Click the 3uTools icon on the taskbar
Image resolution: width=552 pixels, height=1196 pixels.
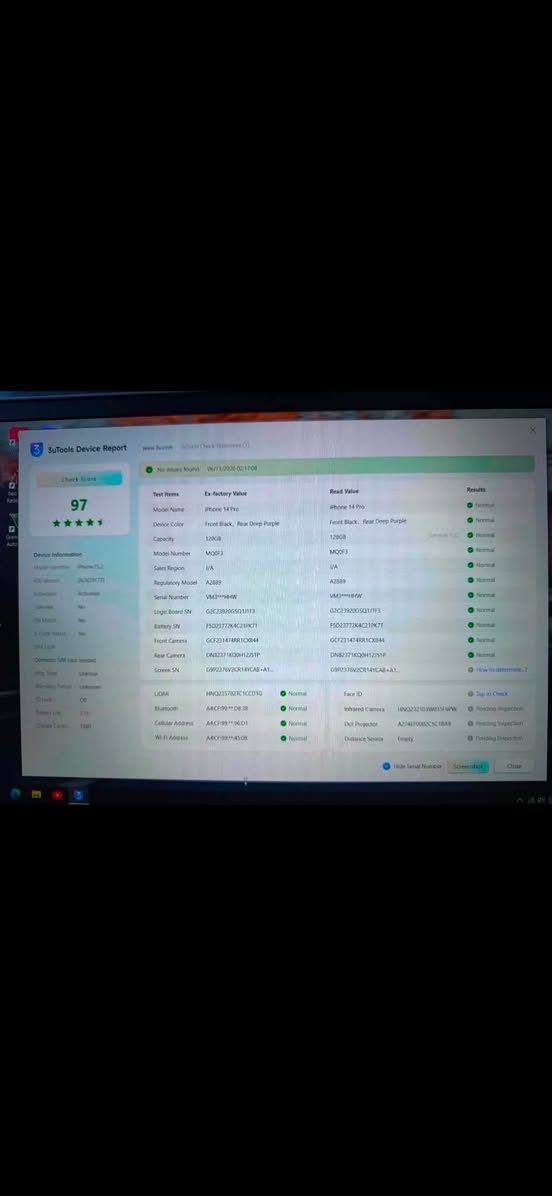[78, 795]
